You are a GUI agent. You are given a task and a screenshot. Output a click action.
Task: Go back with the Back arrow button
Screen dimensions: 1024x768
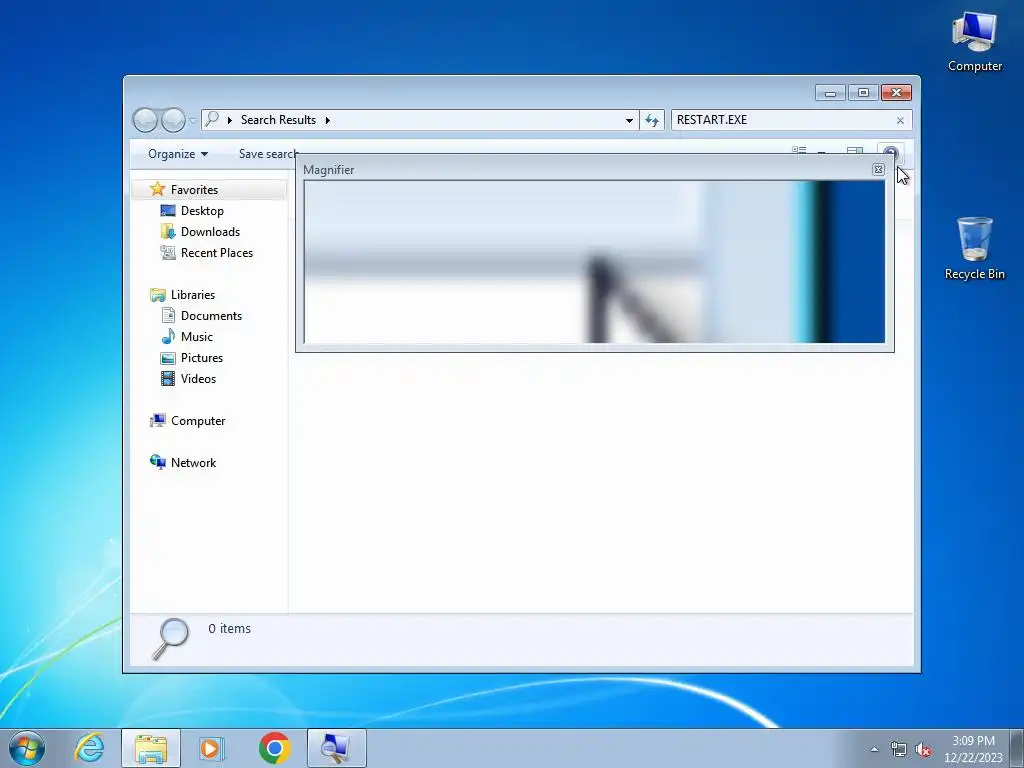point(145,120)
